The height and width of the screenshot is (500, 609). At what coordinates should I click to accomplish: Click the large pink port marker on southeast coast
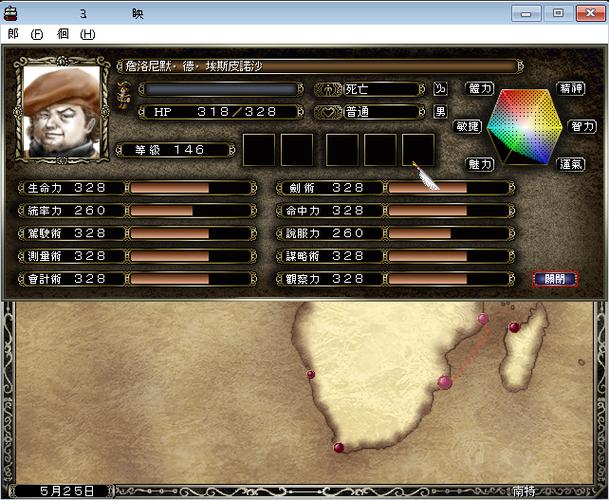(x=445, y=382)
